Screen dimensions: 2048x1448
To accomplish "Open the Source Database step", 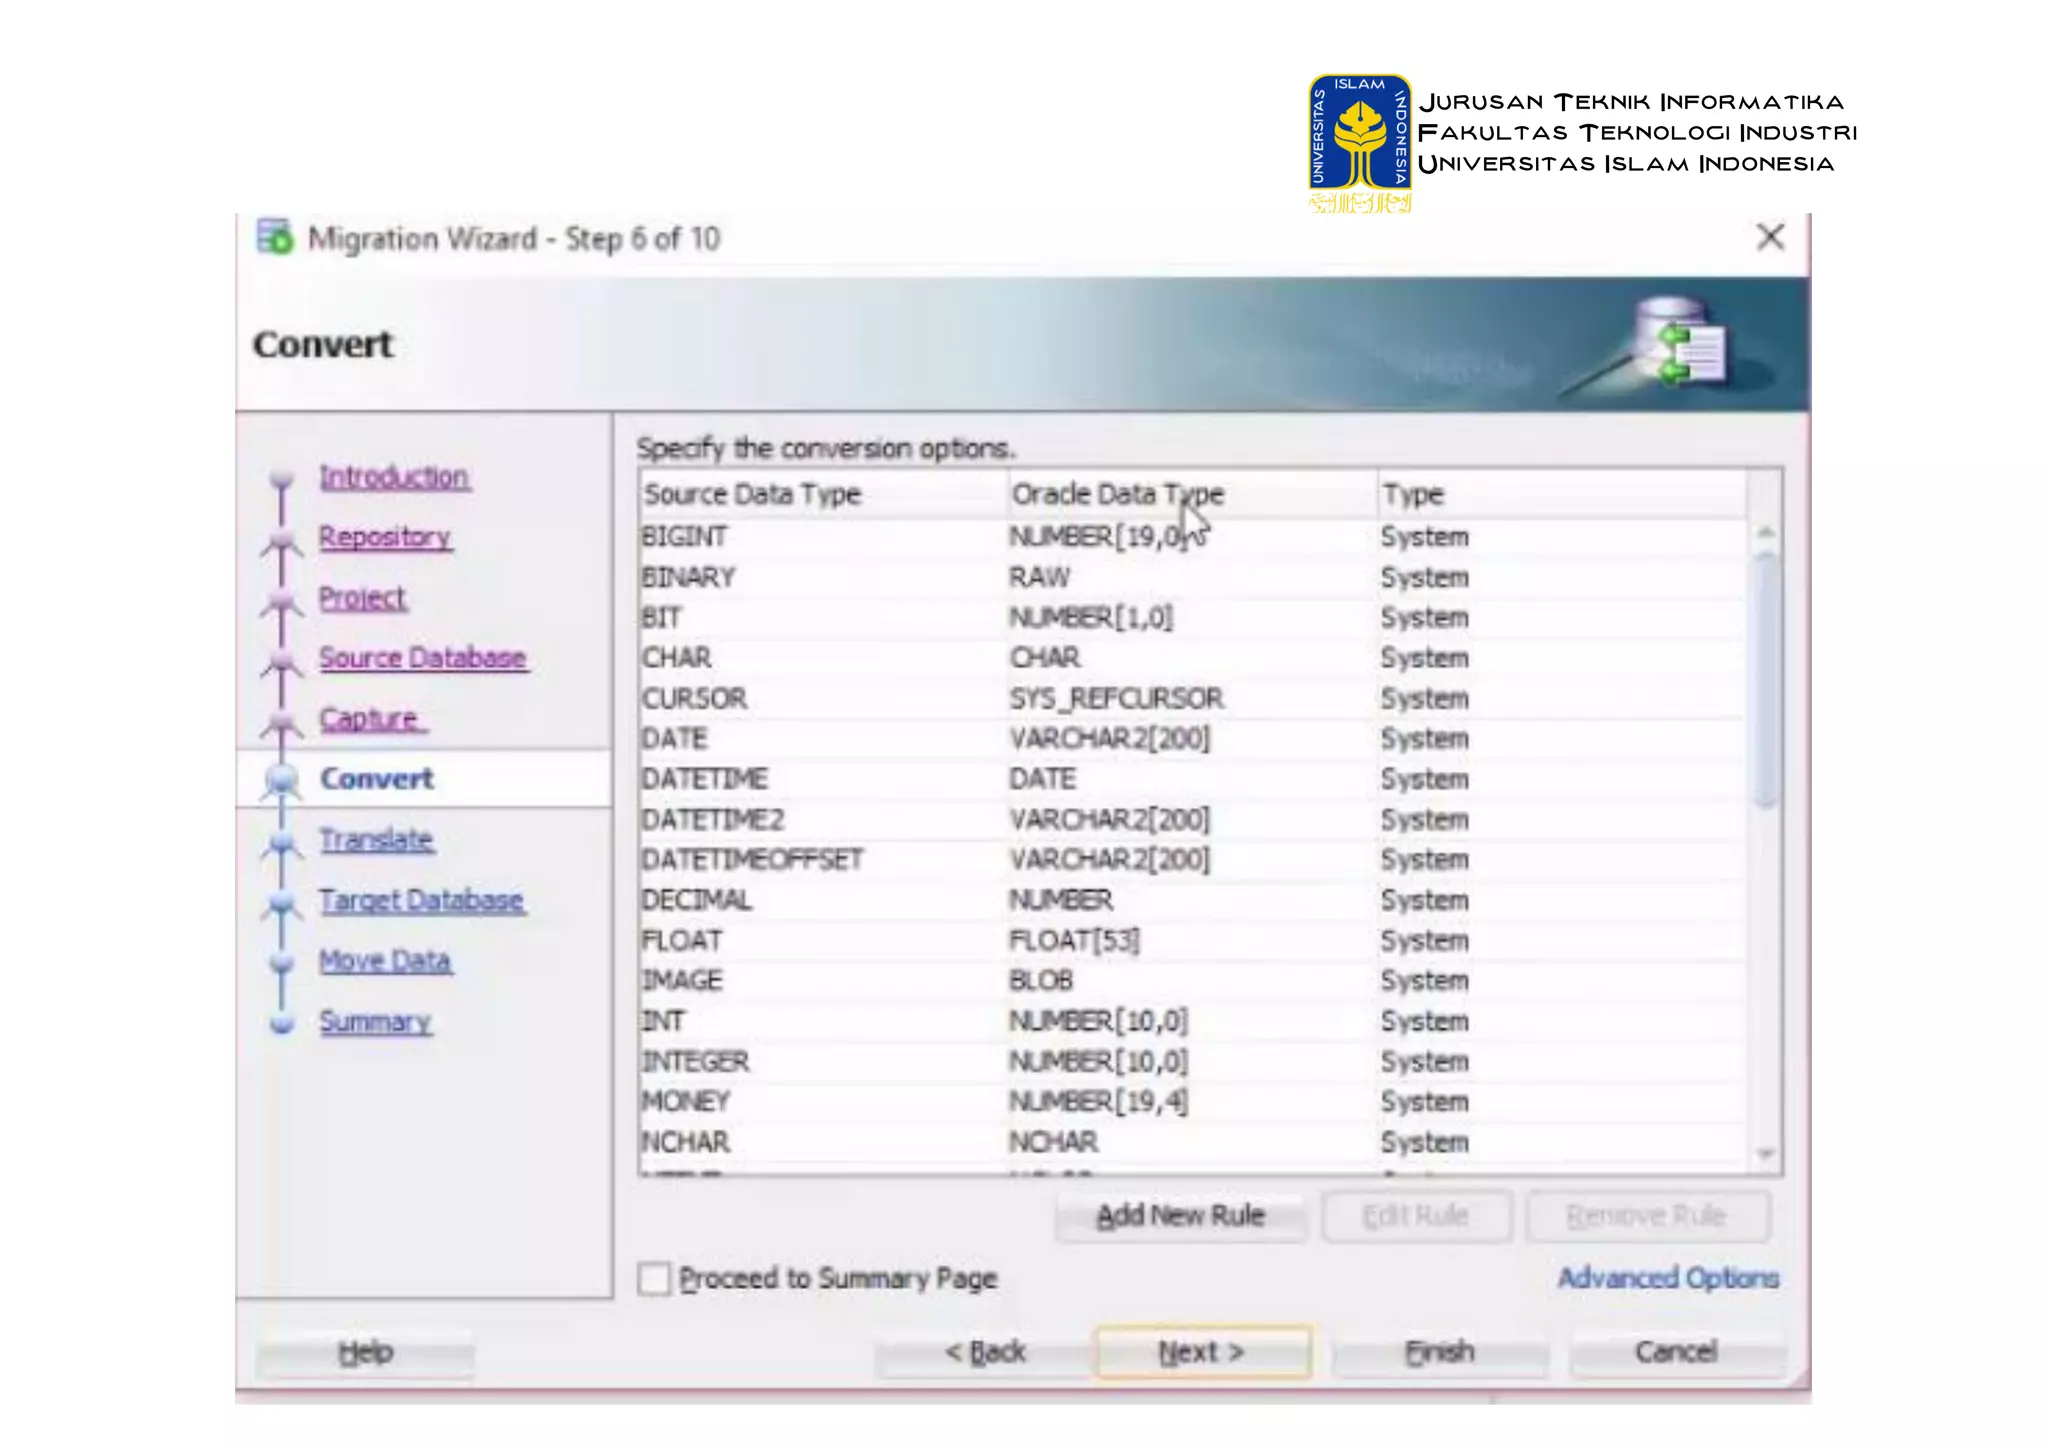I will click(422, 658).
